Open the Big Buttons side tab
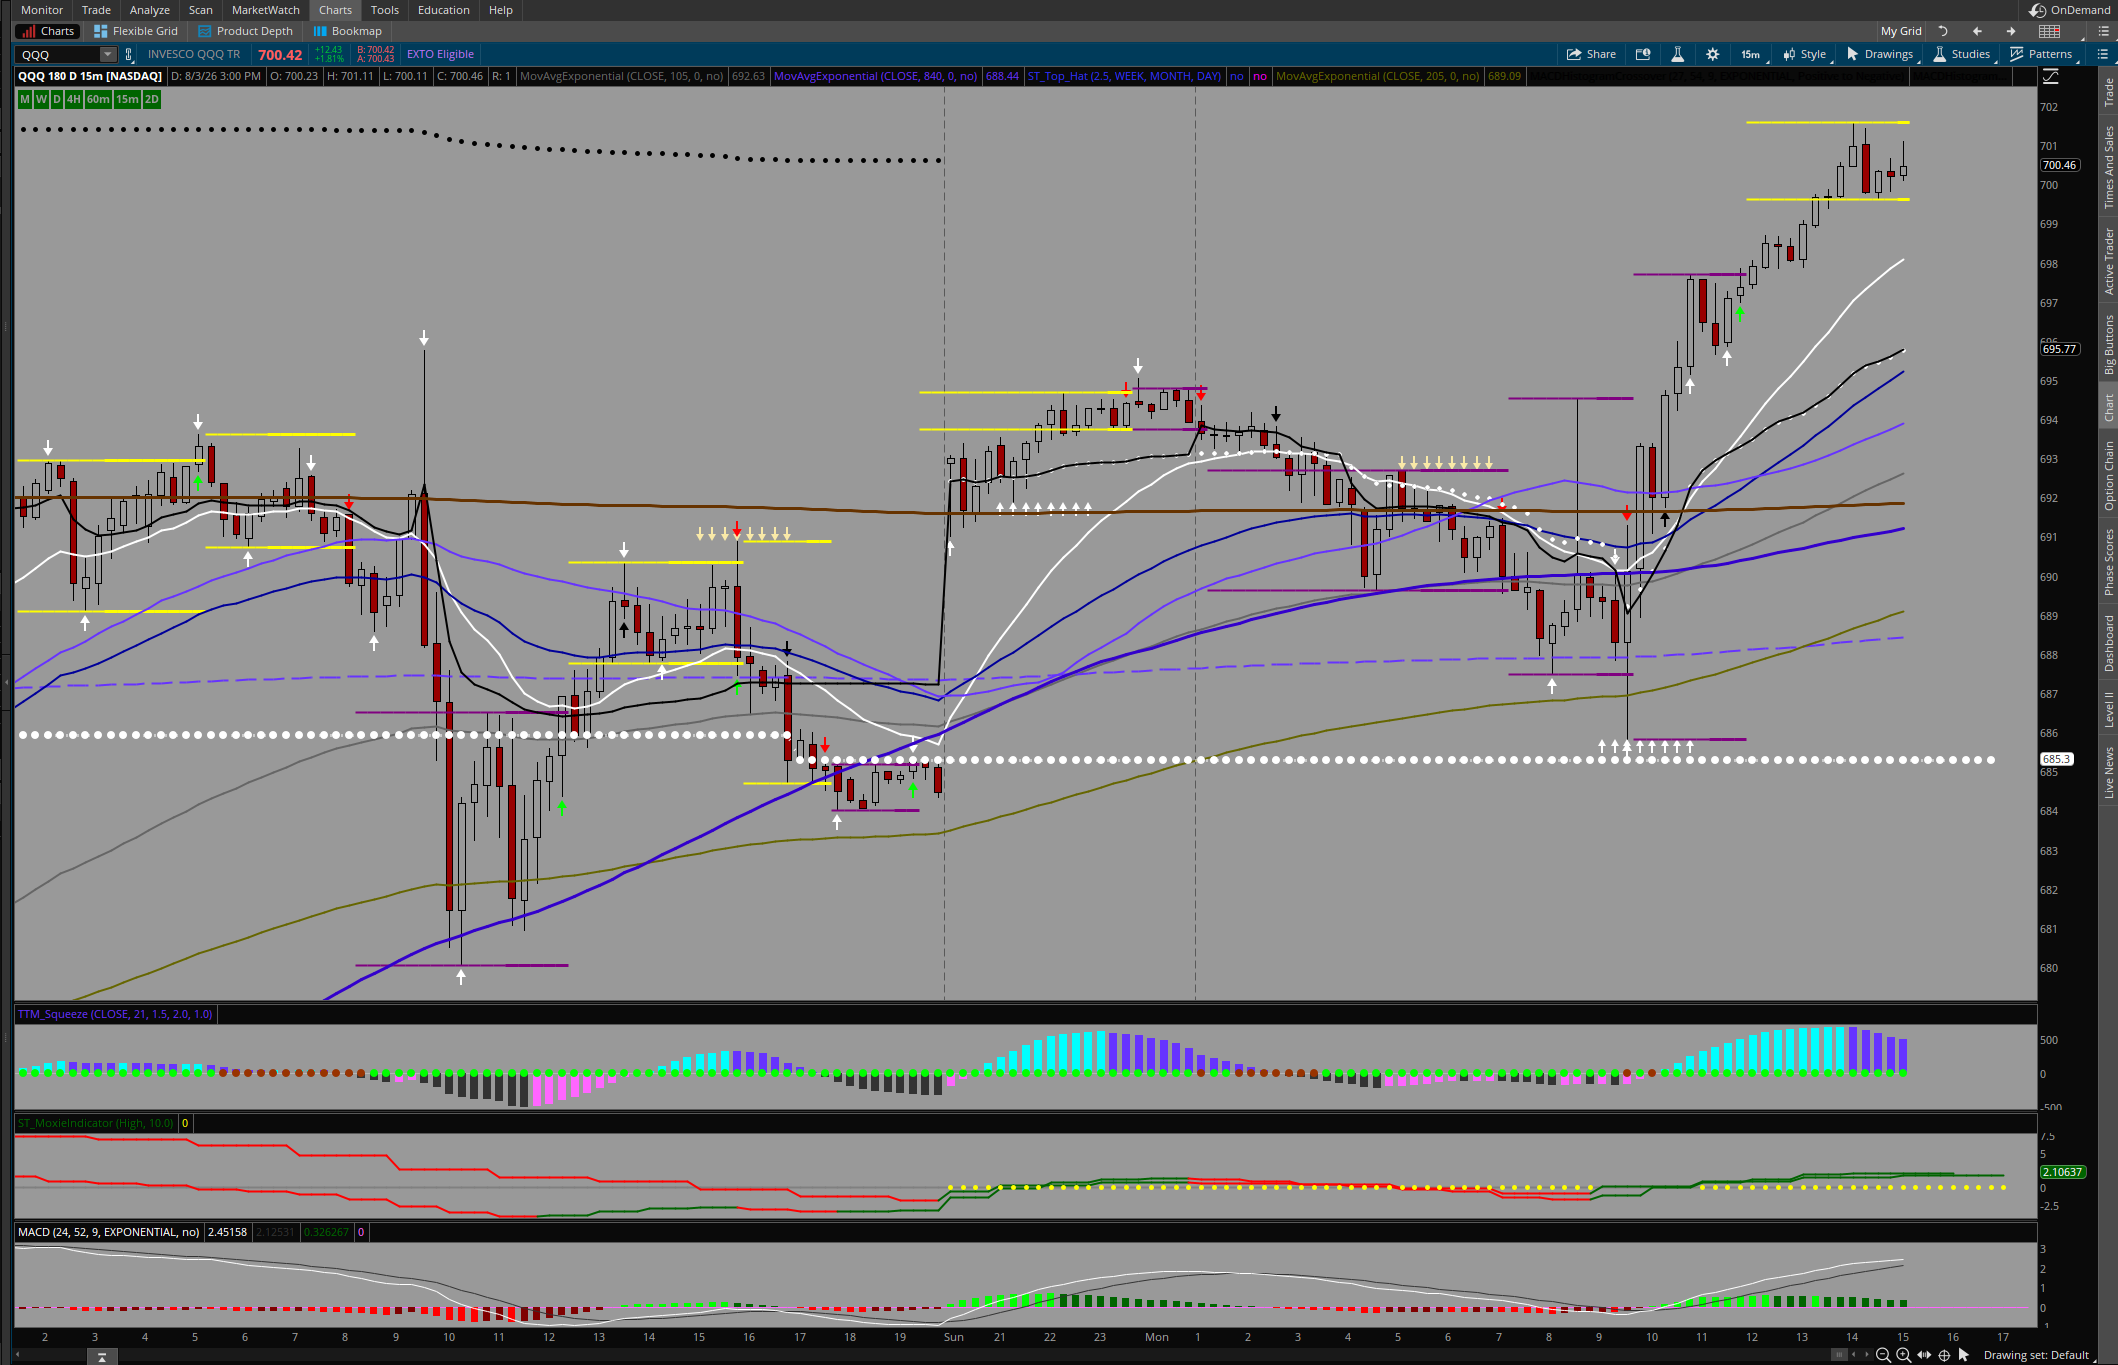The height and width of the screenshot is (1365, 2118). pos(2108,344)
